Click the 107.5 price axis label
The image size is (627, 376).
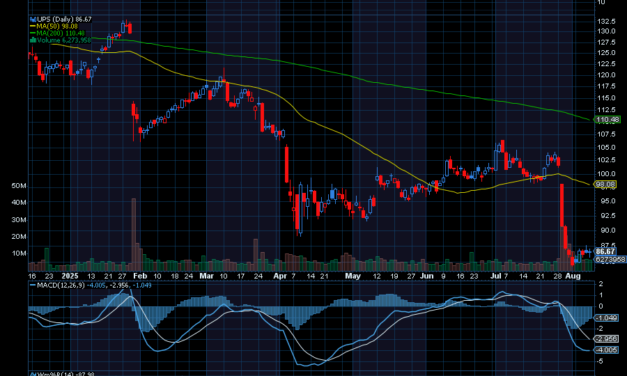[x=606, y=134]
